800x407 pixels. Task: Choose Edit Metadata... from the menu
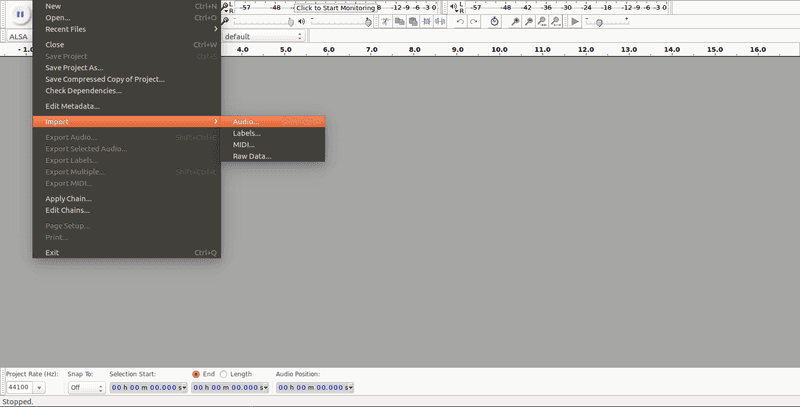coord(72,106)
